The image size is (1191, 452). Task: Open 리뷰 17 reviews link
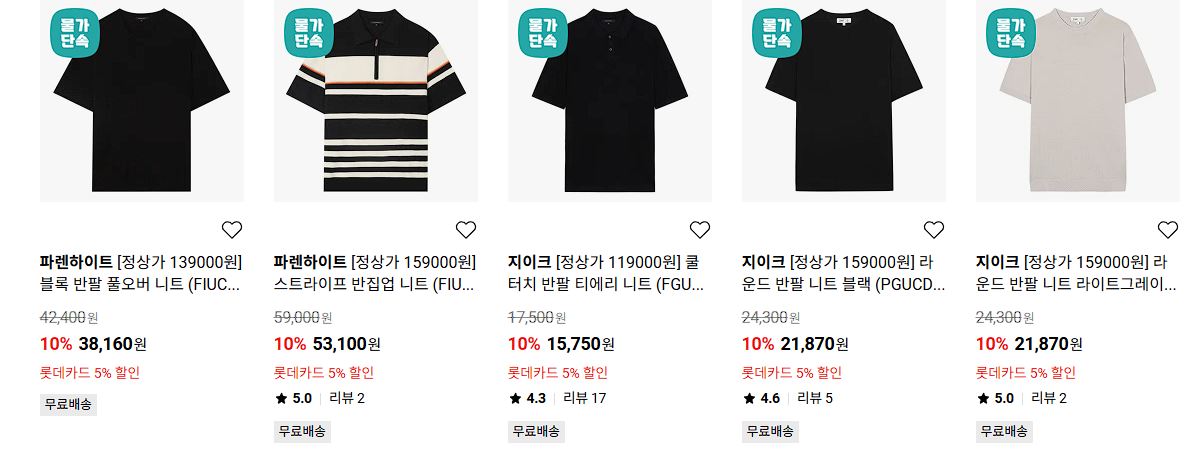(x=585, y=398)
